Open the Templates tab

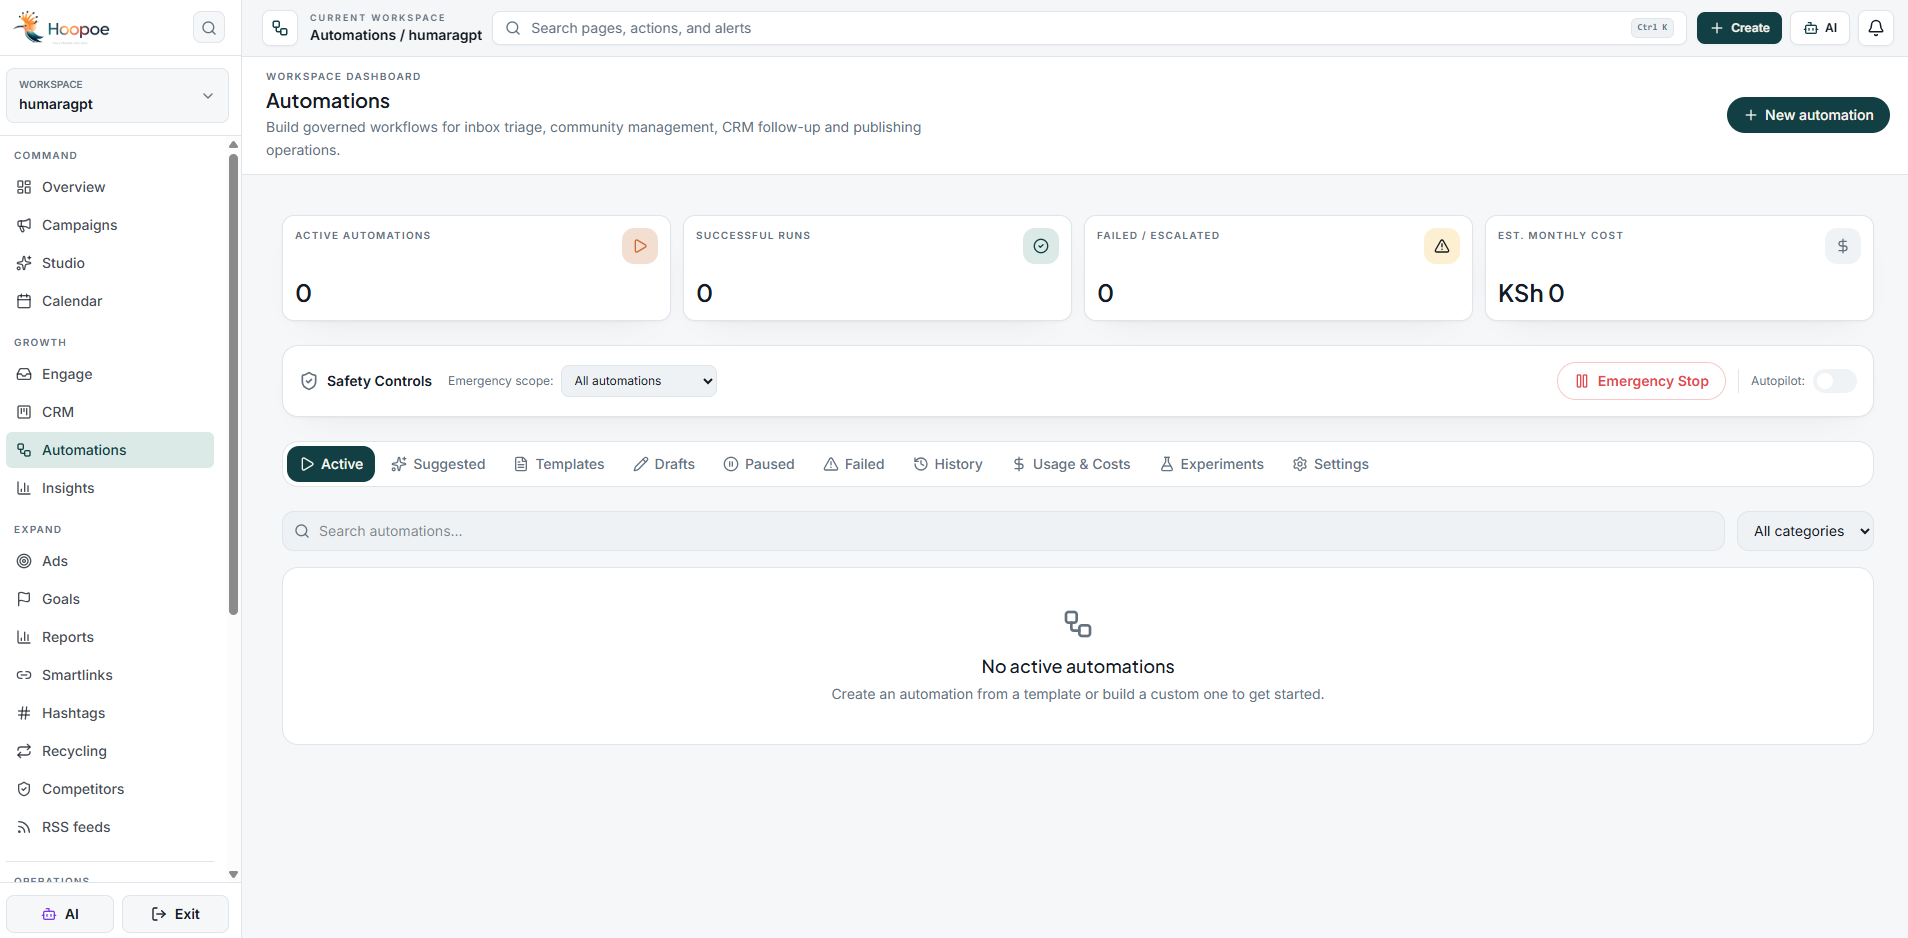(559, 464)
